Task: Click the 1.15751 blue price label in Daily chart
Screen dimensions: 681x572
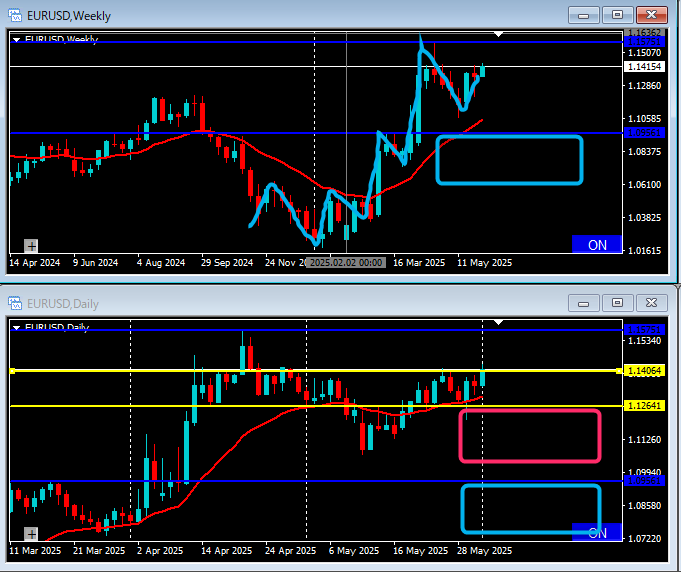Action: click(645, 330)
